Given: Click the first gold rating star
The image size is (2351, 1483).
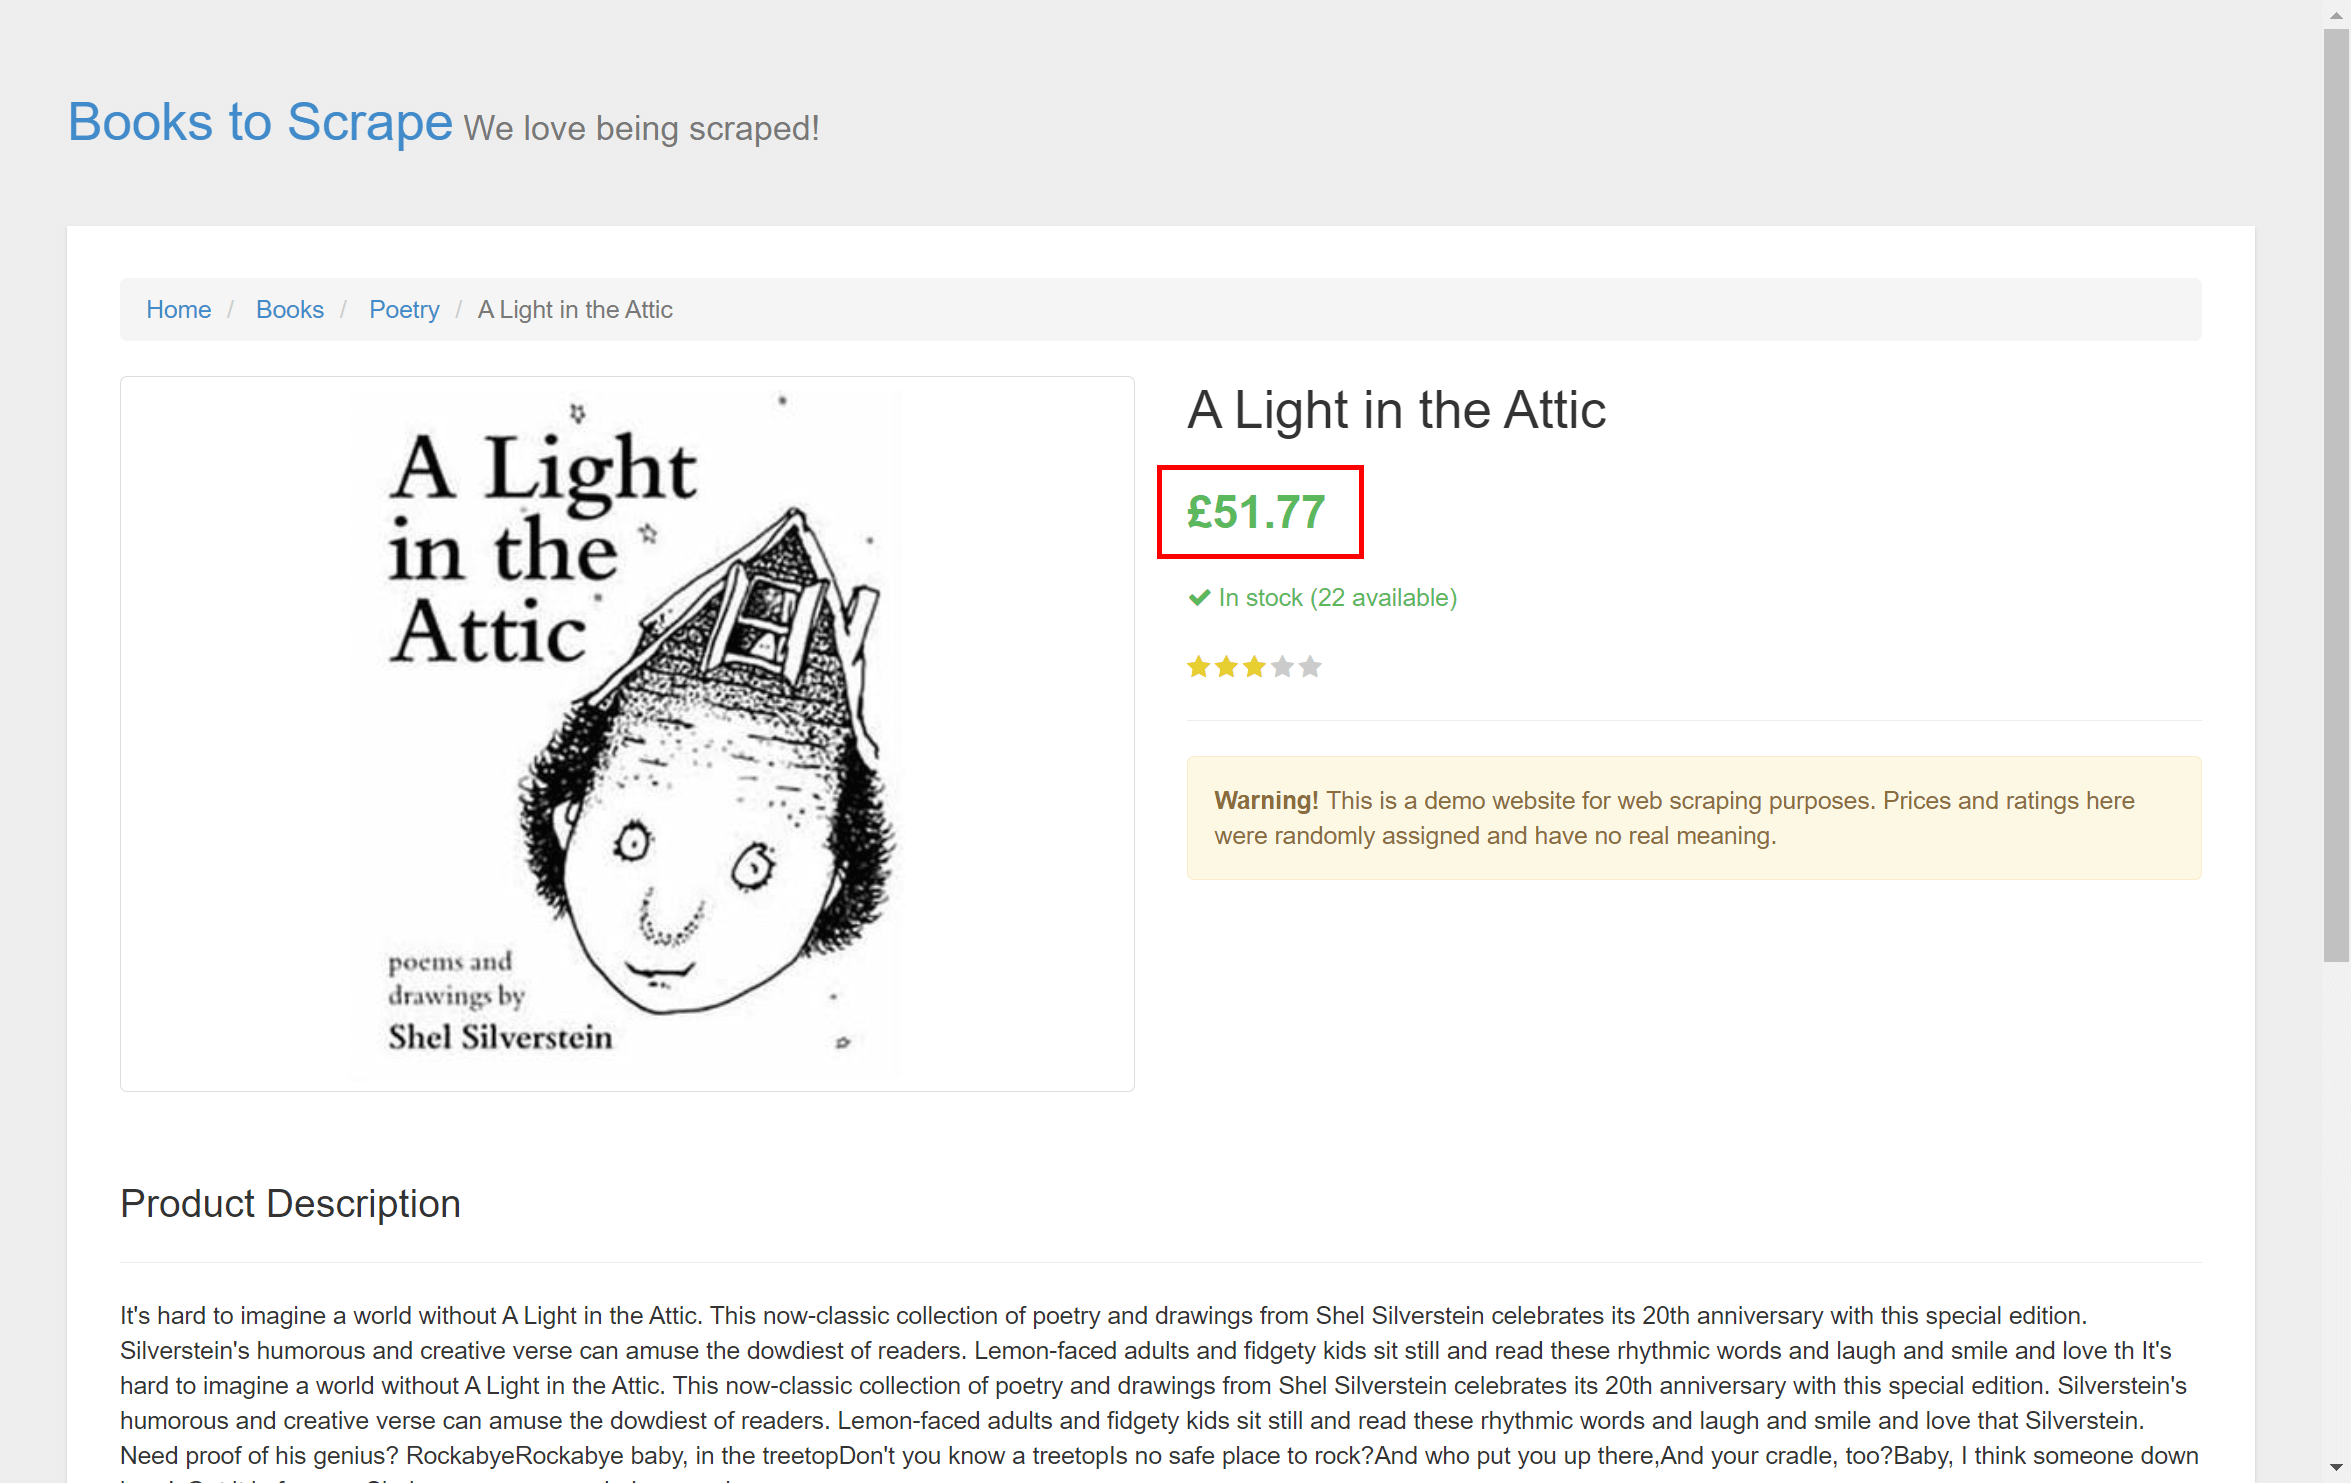Looking at the screenshot, I should point(1199,667).
